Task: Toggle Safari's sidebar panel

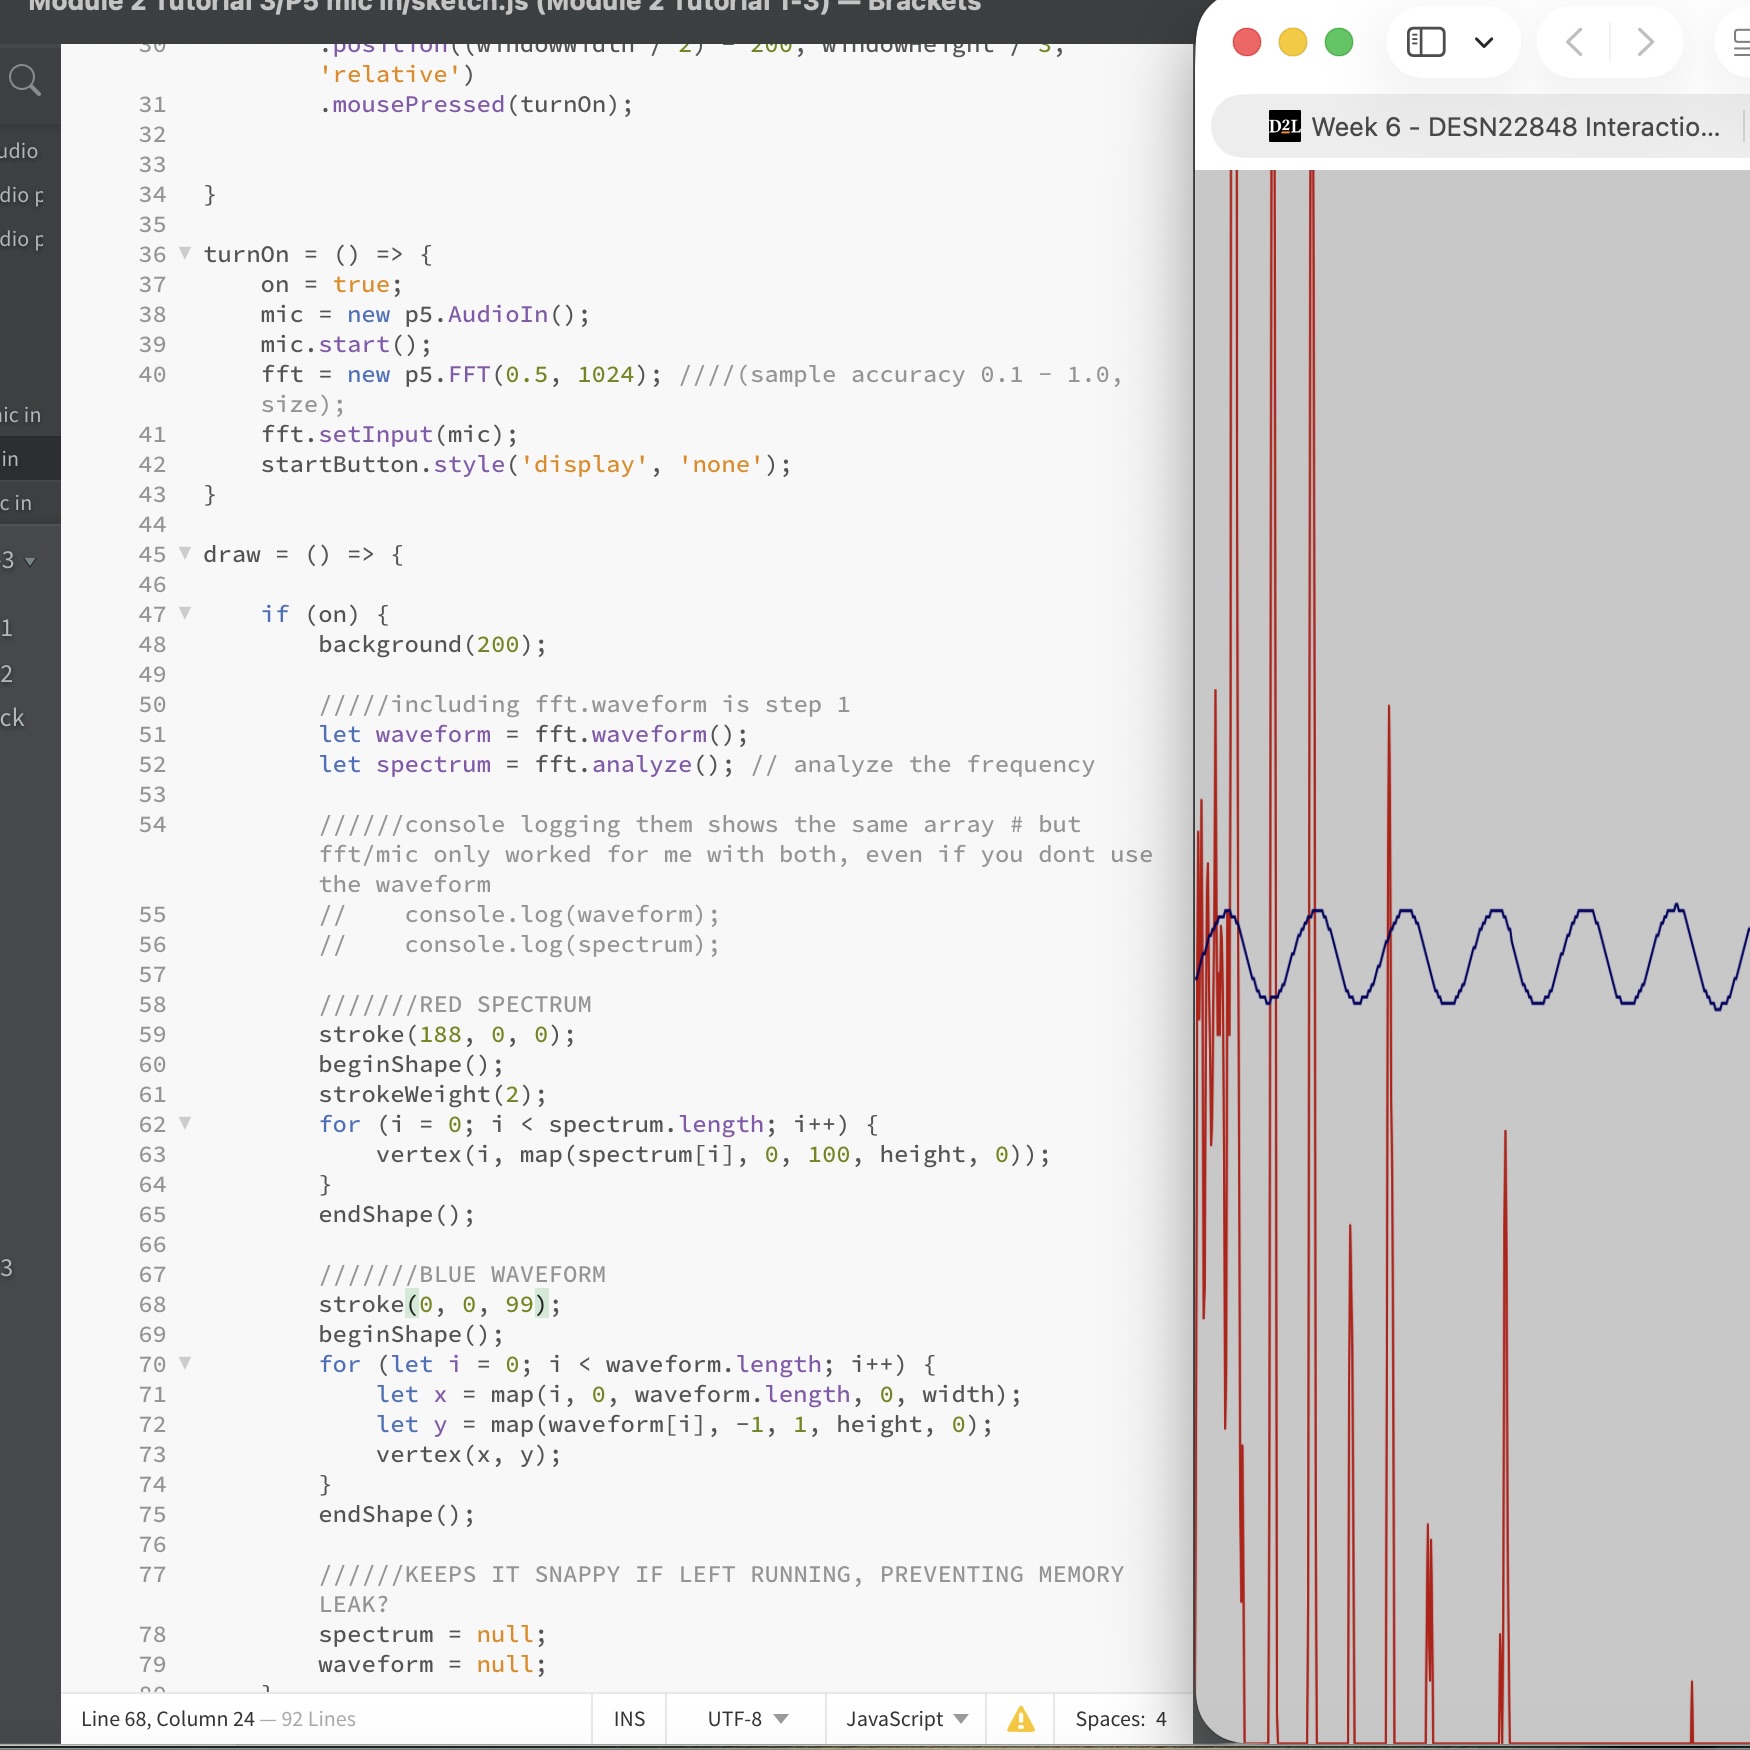Action: pyautogui.click(x=1426, y=42)
